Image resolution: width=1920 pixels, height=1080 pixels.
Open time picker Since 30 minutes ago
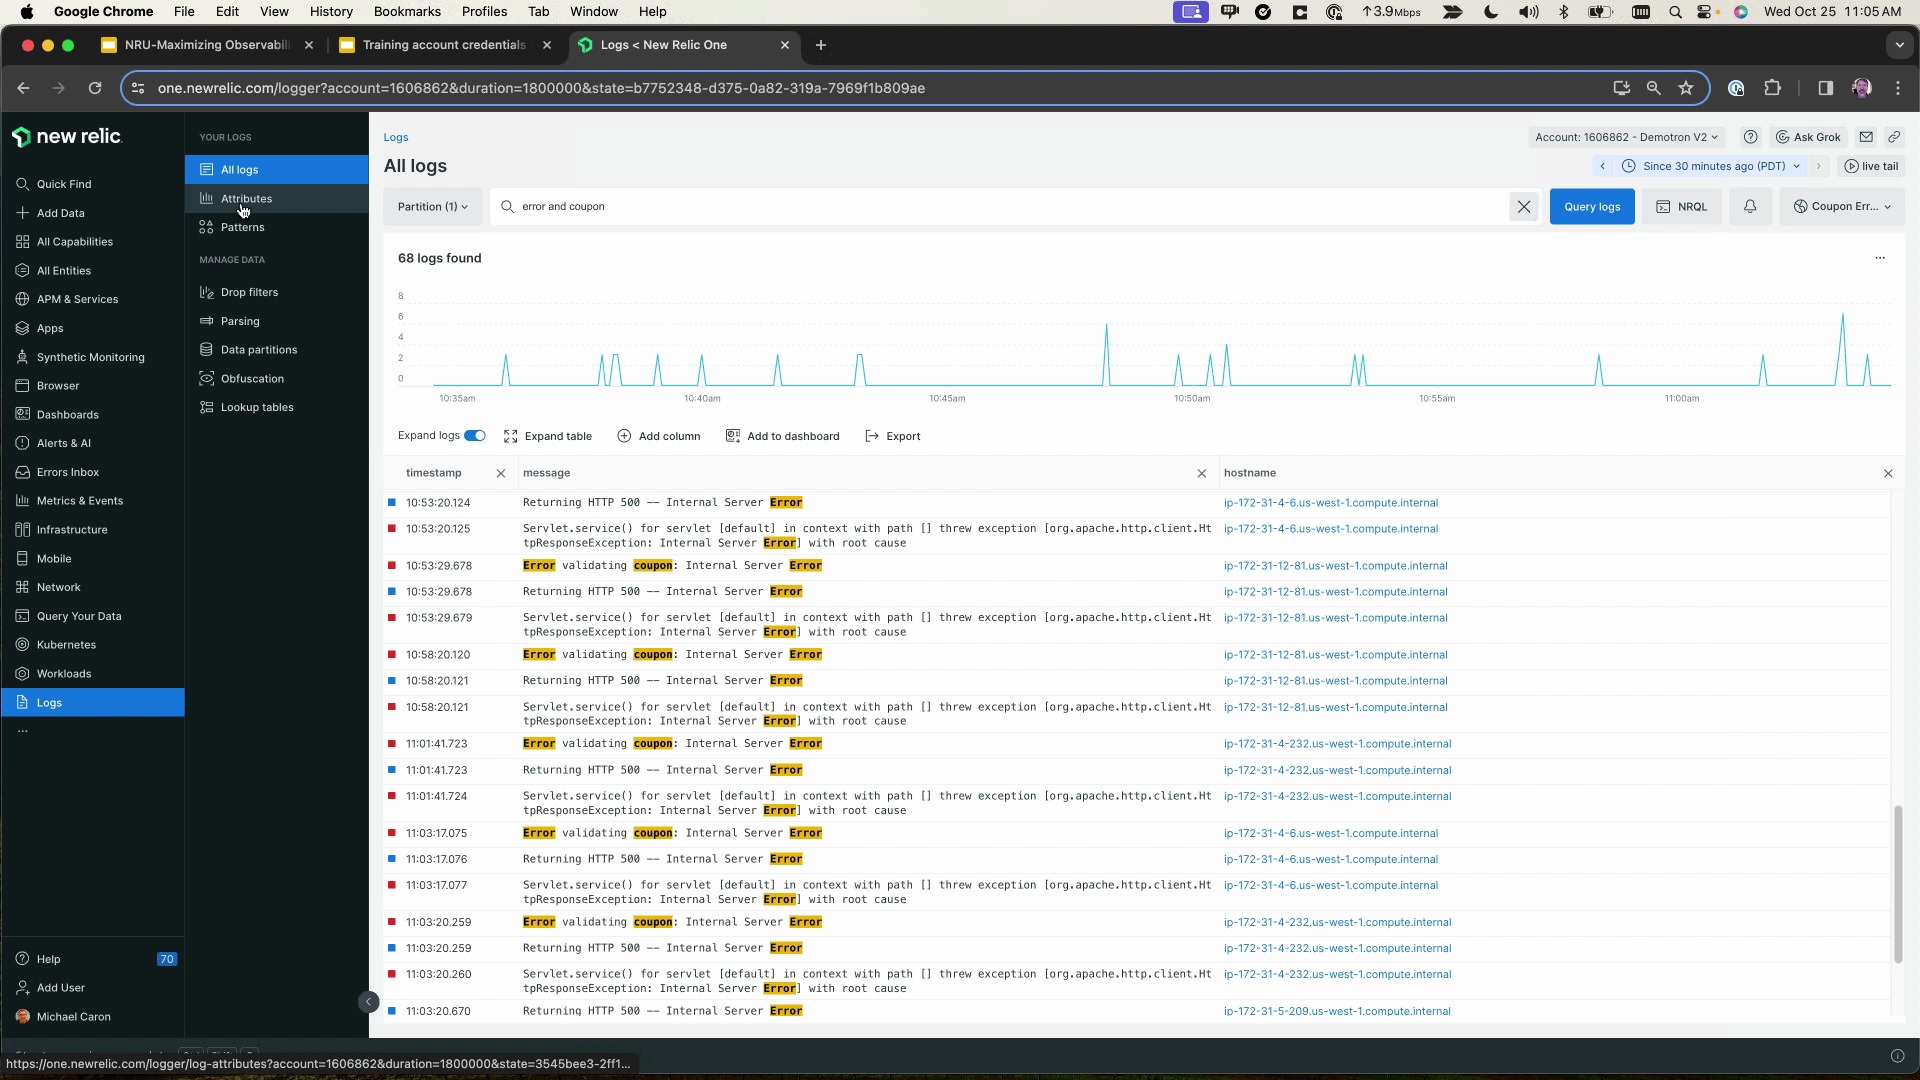[1712, 167]
